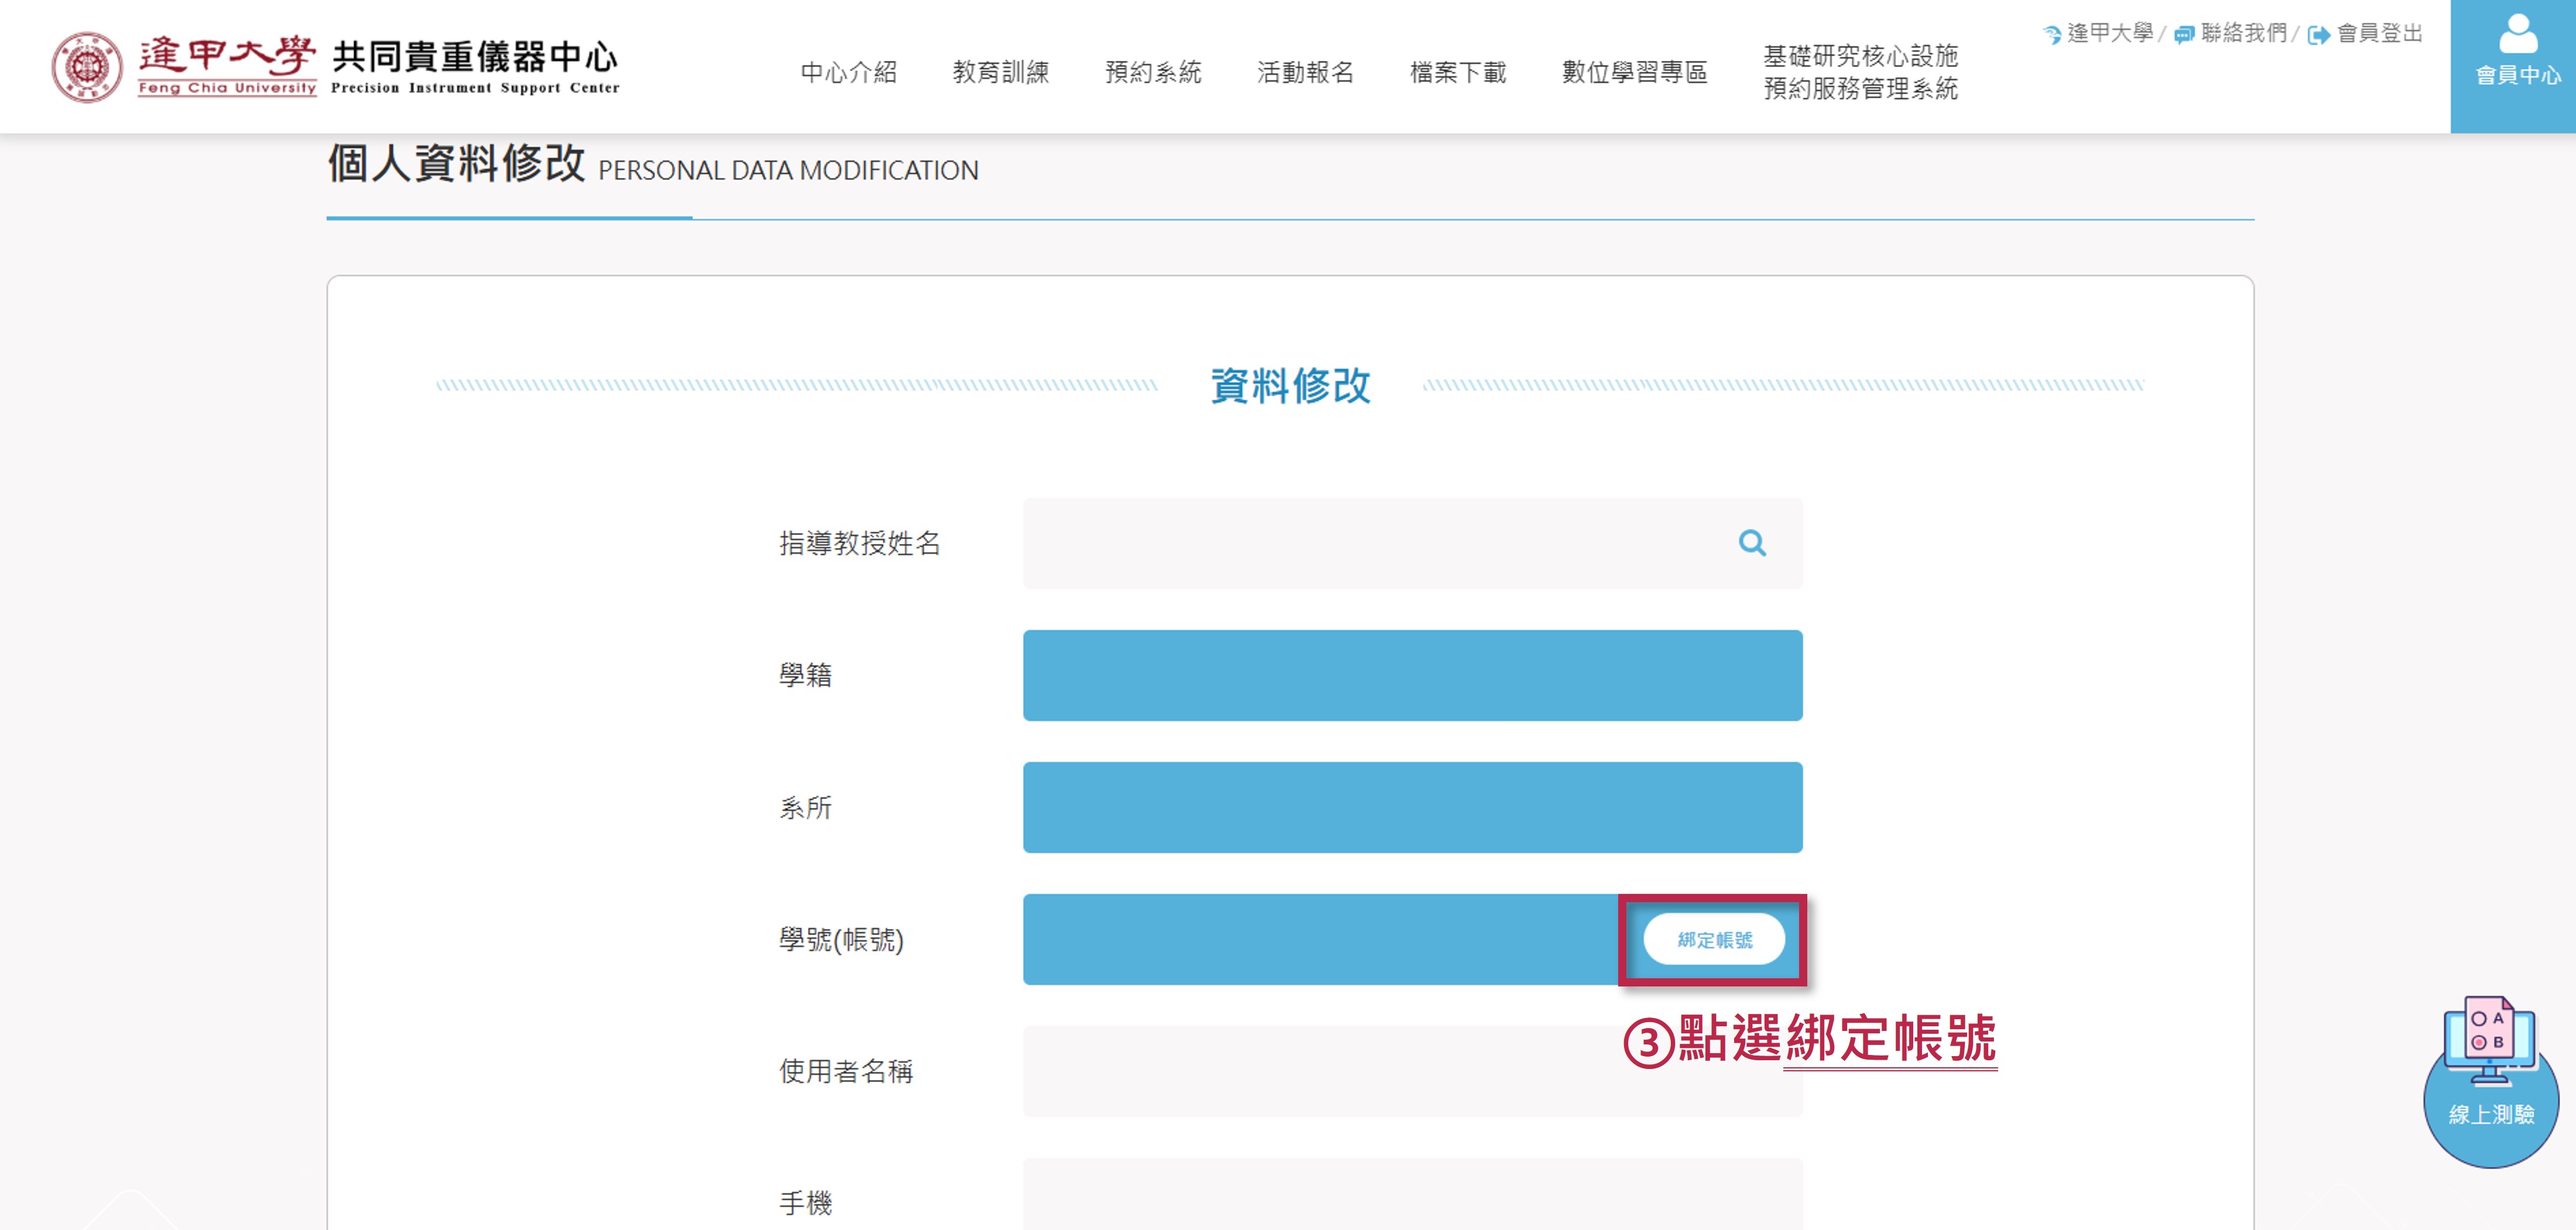
Task: Open the 活動報名 menu item
Action: [1305, 72]
